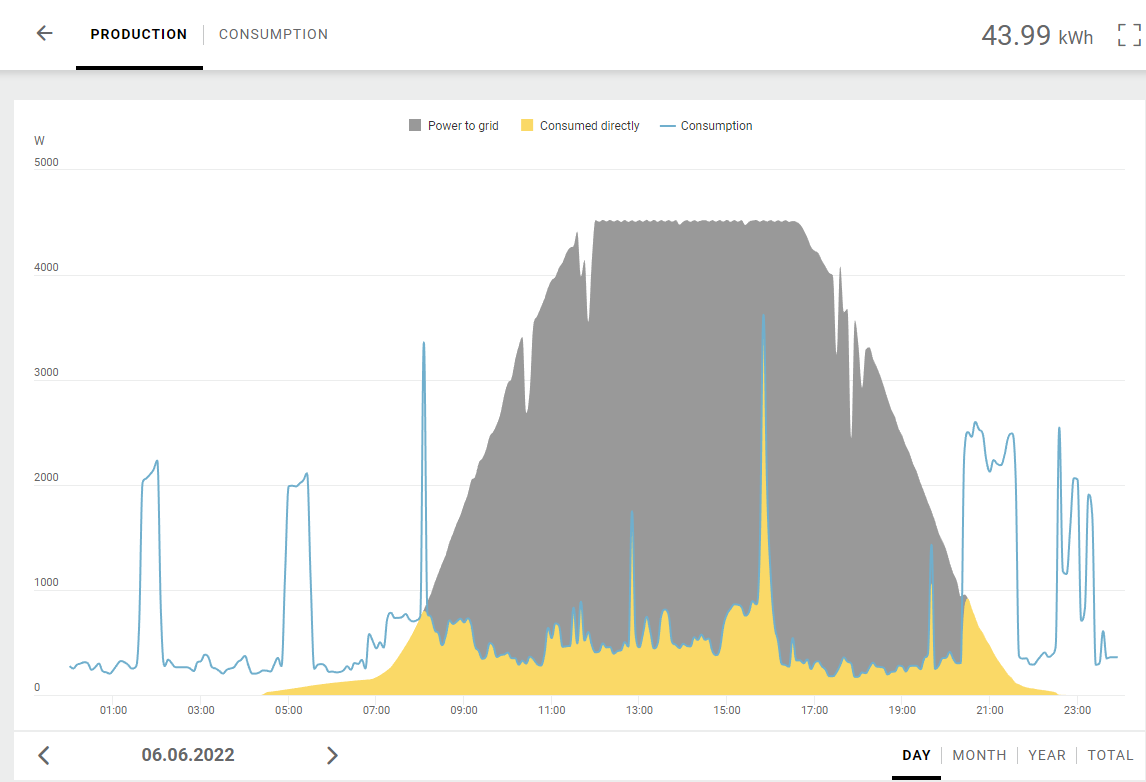Image resolution: width=1146 pixels, height=782 pixels.
Task: Switch to the PRODUCTION tab
Action: coord(139,34)
